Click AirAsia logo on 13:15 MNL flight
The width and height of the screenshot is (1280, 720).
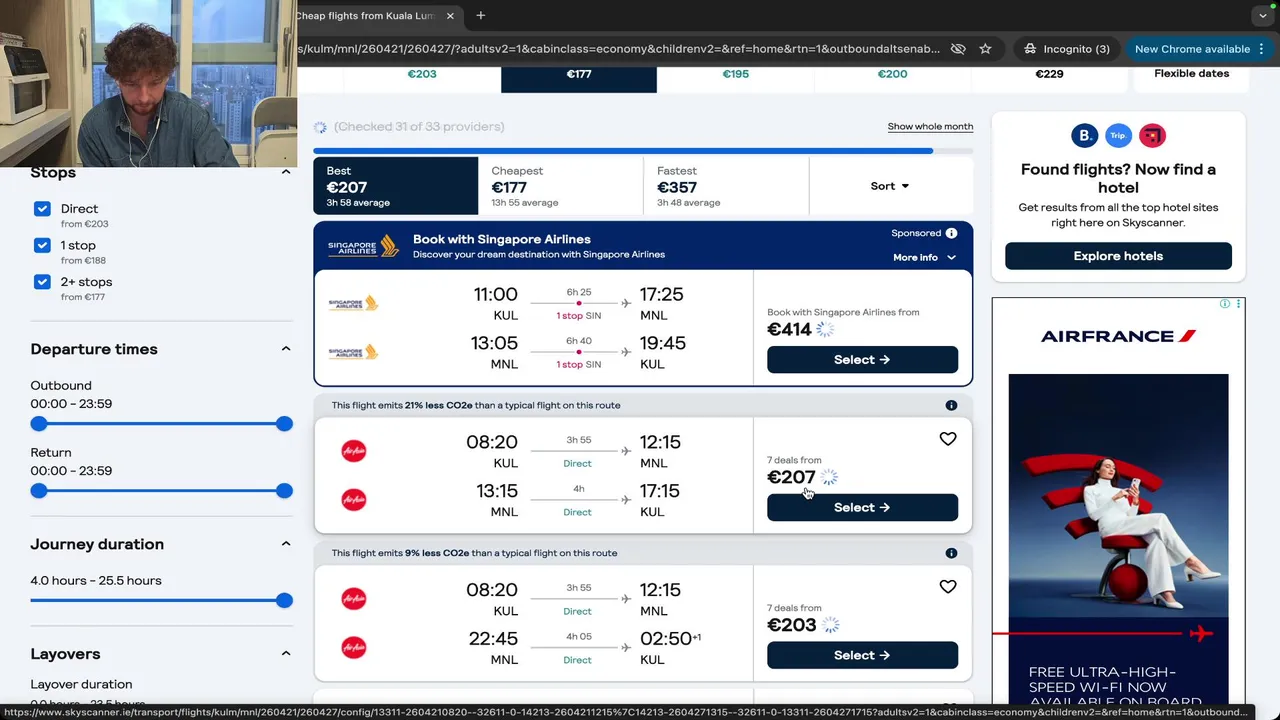[x=354, y=499]
